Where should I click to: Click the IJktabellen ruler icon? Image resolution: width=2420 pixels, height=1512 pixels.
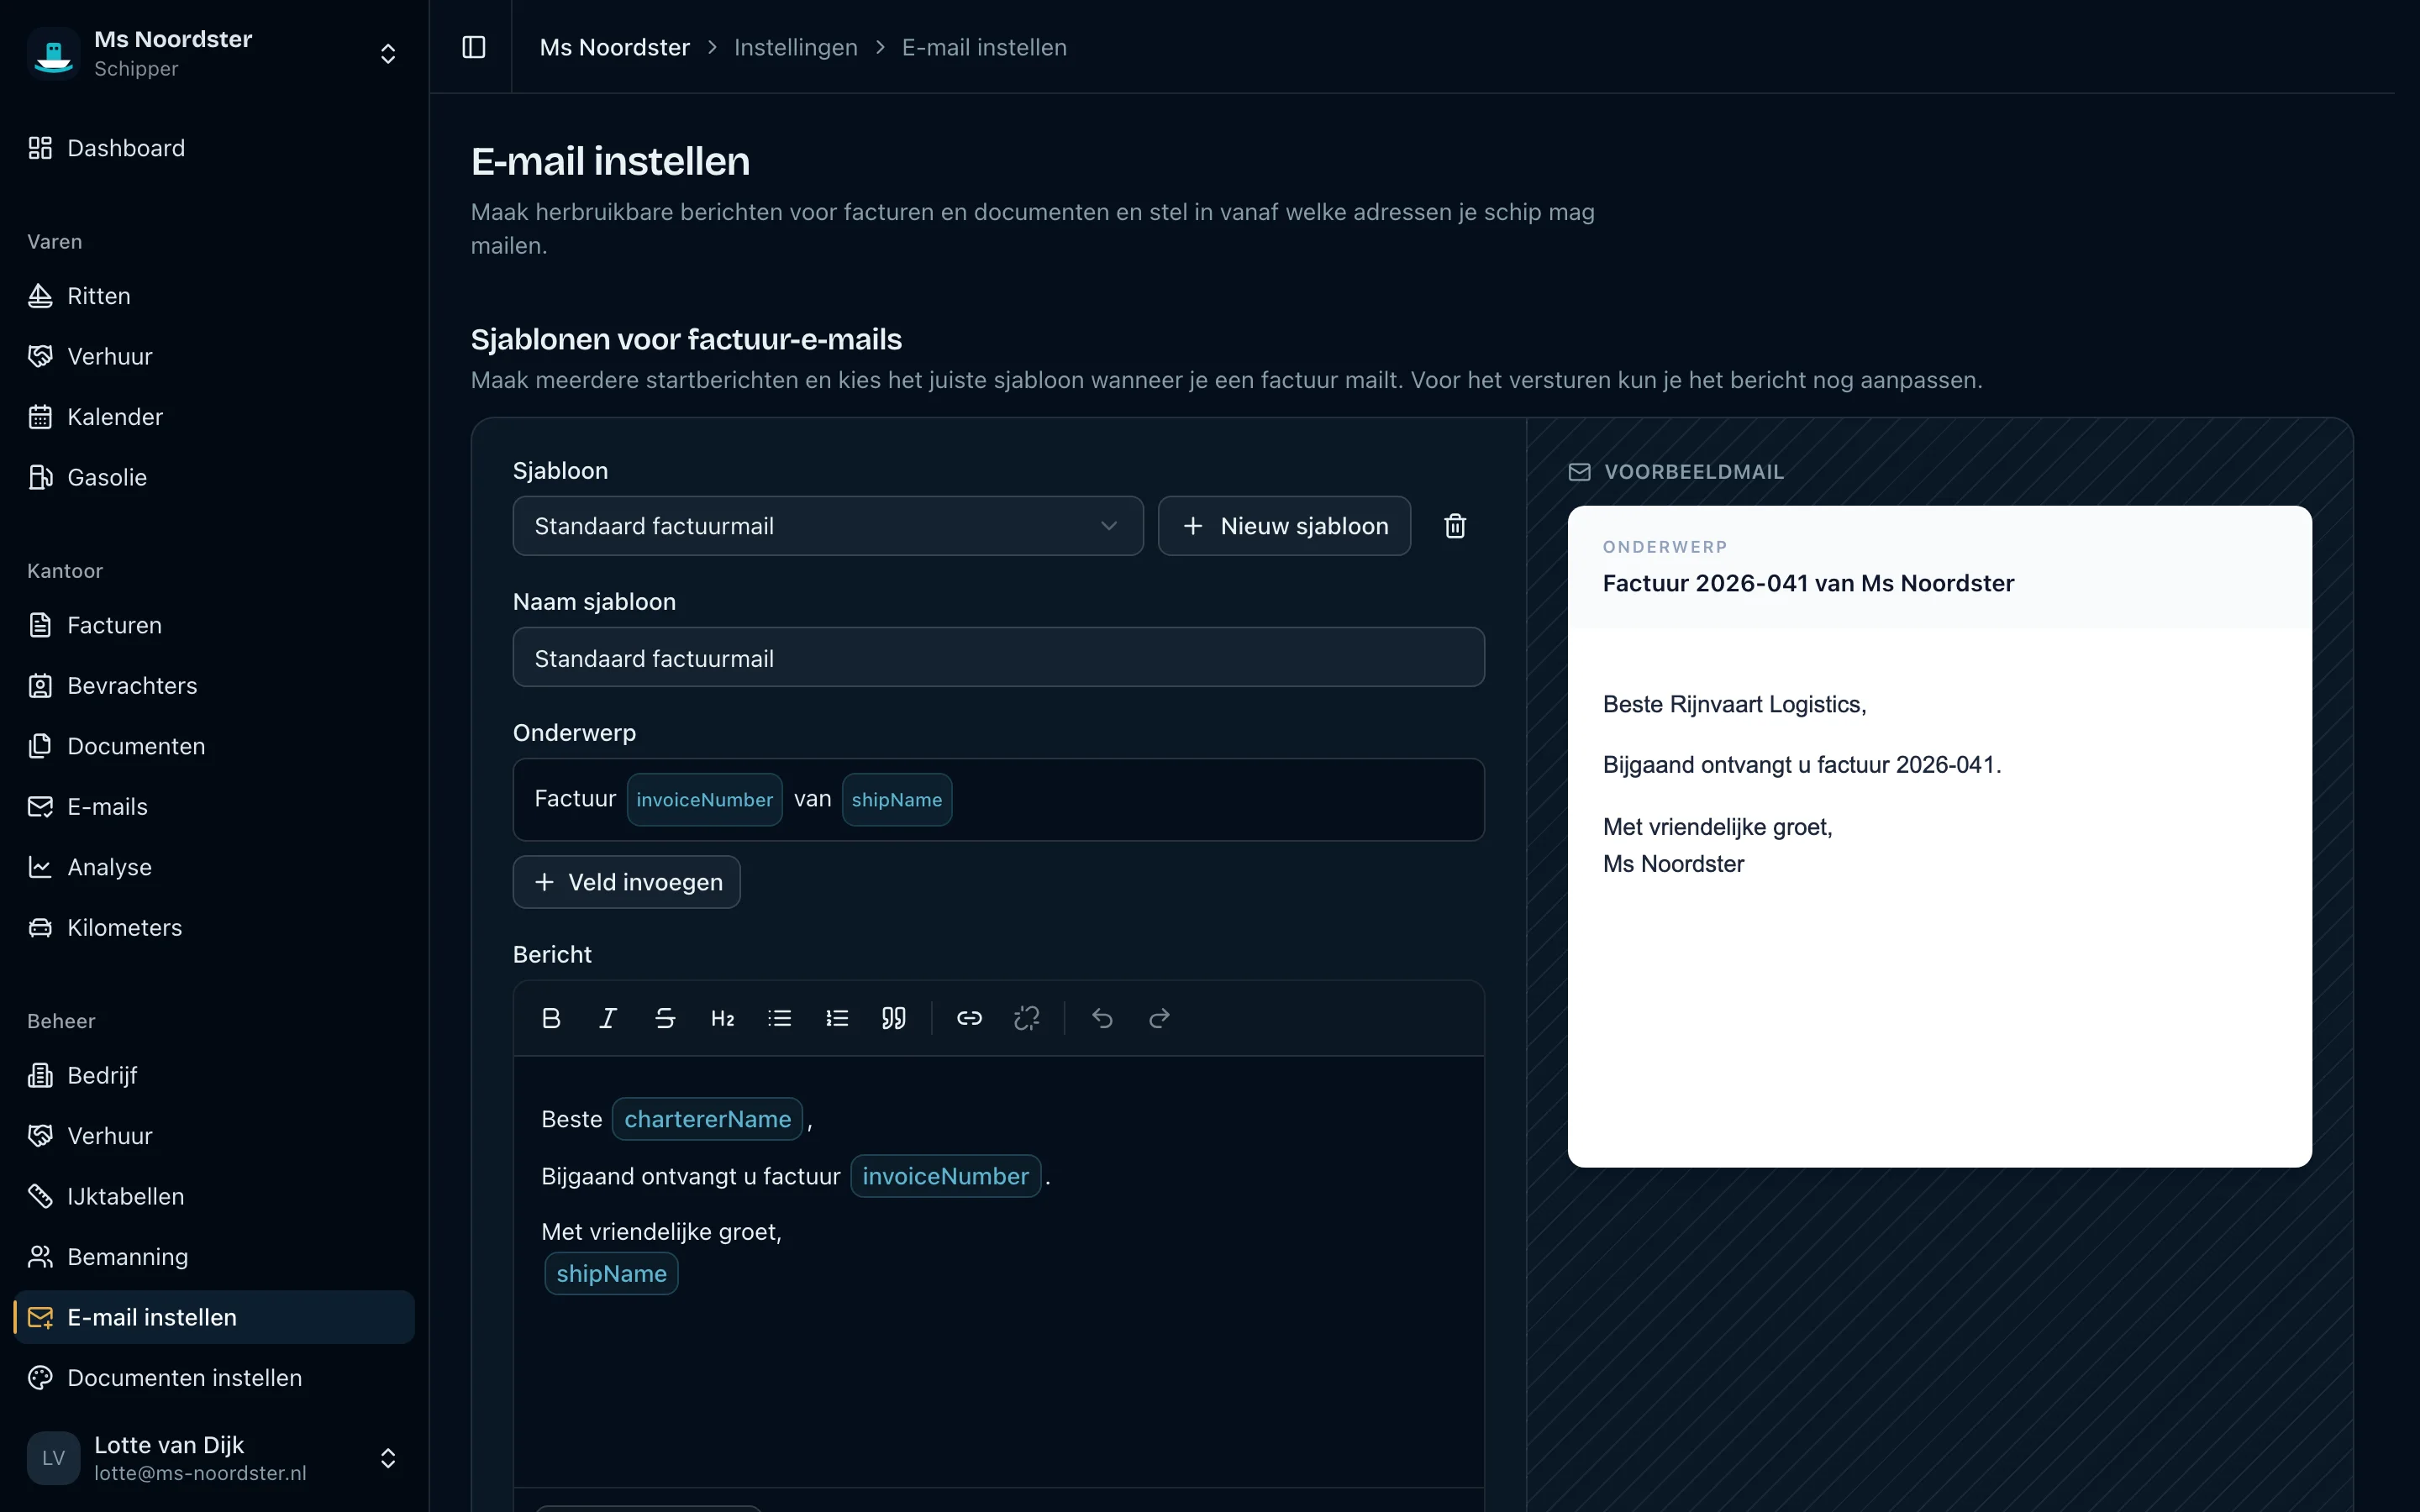coord(40,1196)
